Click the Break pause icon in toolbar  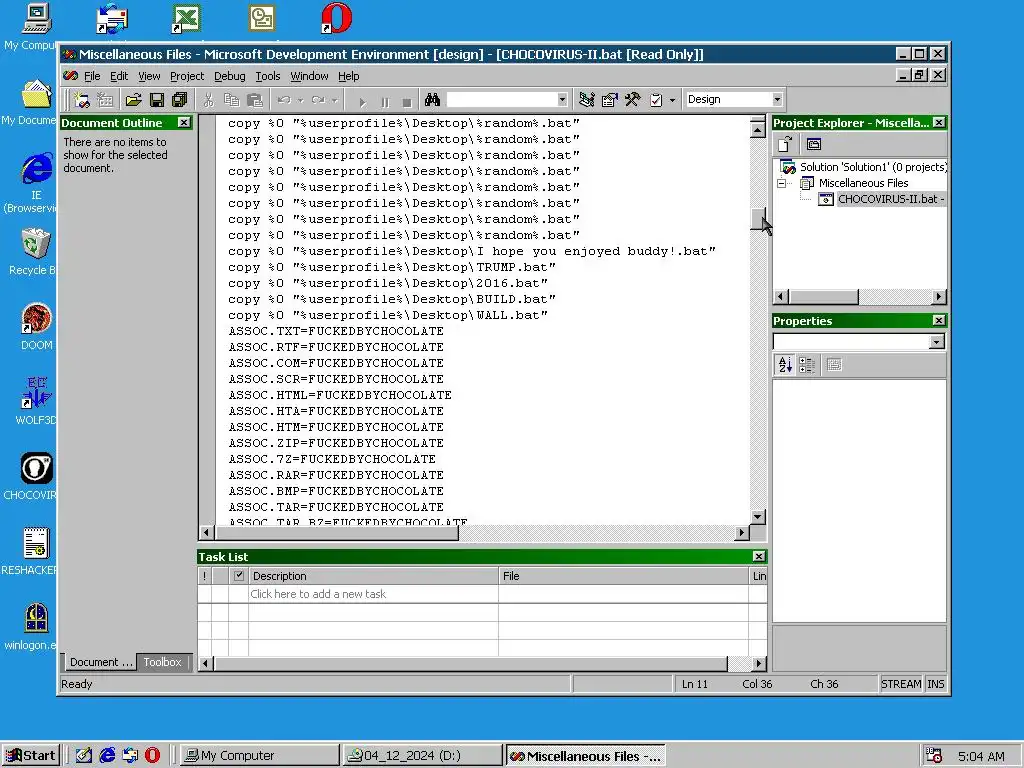pos(385,102)
